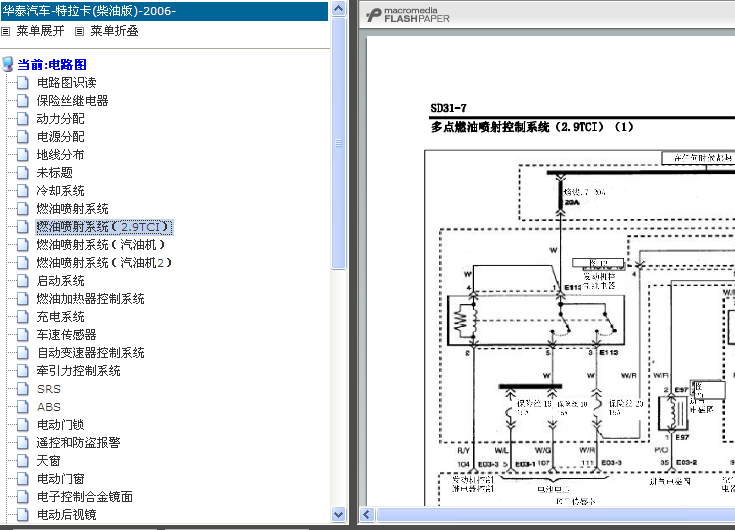Click the page icon beside 动力分配
The height and width of the screenshot is (530, 735).
[x=23, y=119]
